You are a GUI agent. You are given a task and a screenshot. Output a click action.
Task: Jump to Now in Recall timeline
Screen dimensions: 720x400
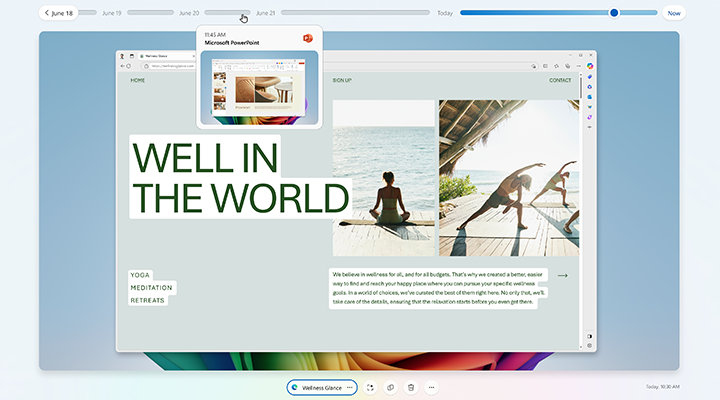tap(674, 13)
